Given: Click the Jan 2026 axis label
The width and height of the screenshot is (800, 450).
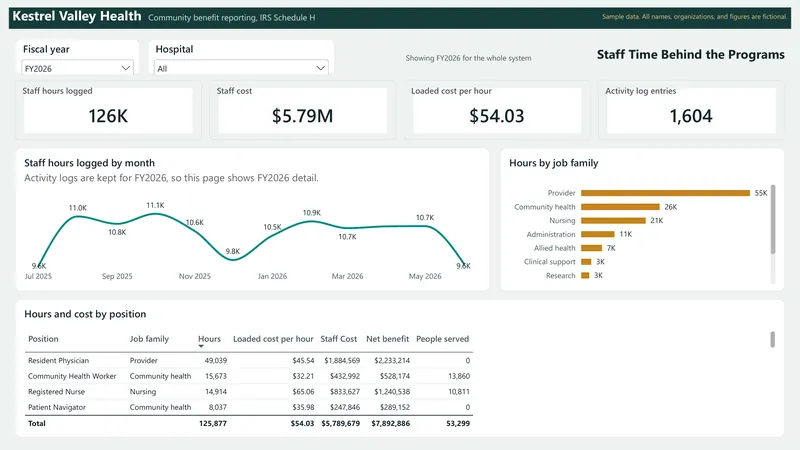Looking at the screenshot, I should [272, 276].
